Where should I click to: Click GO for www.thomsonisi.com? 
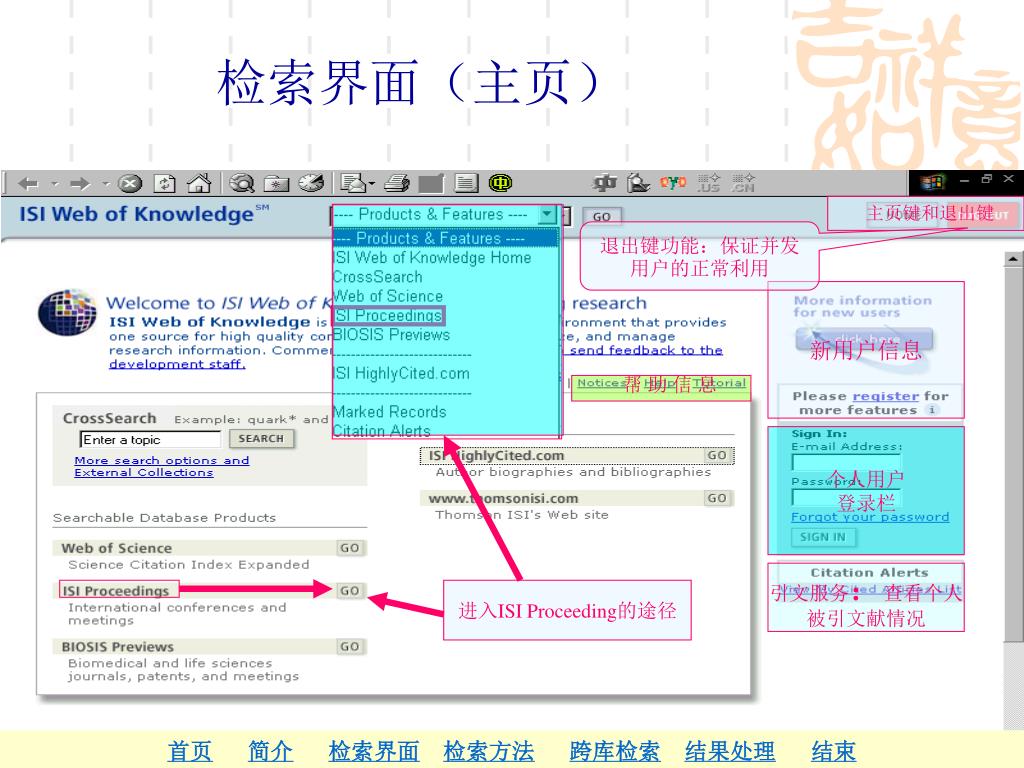click(x=717, y=498)
